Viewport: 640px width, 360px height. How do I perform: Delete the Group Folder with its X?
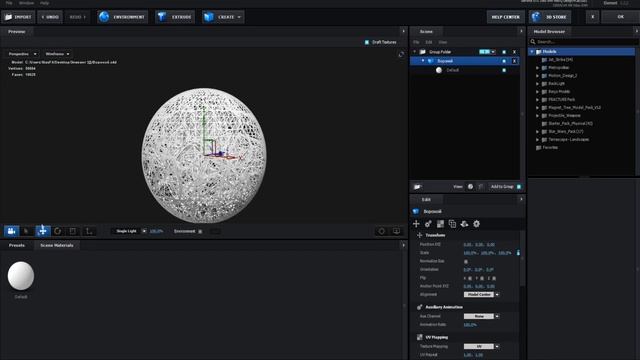(x=514, y=52)
